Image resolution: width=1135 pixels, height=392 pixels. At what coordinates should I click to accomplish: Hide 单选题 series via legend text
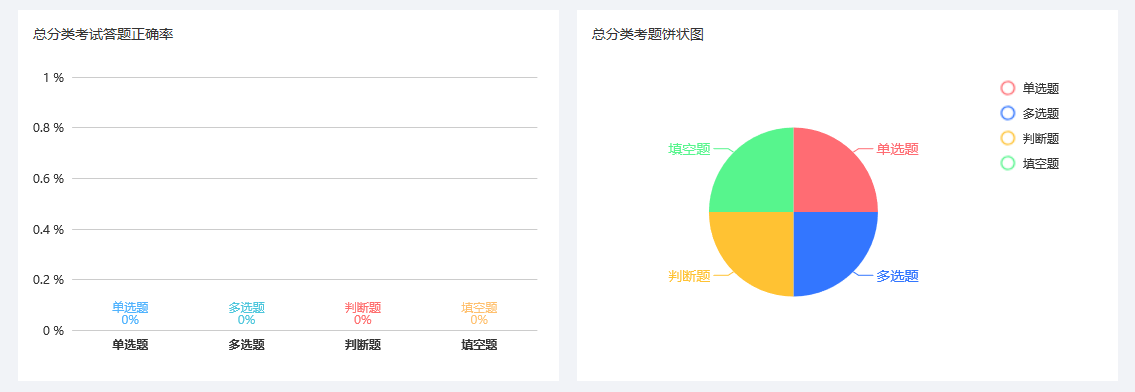tap(1041, 88)
